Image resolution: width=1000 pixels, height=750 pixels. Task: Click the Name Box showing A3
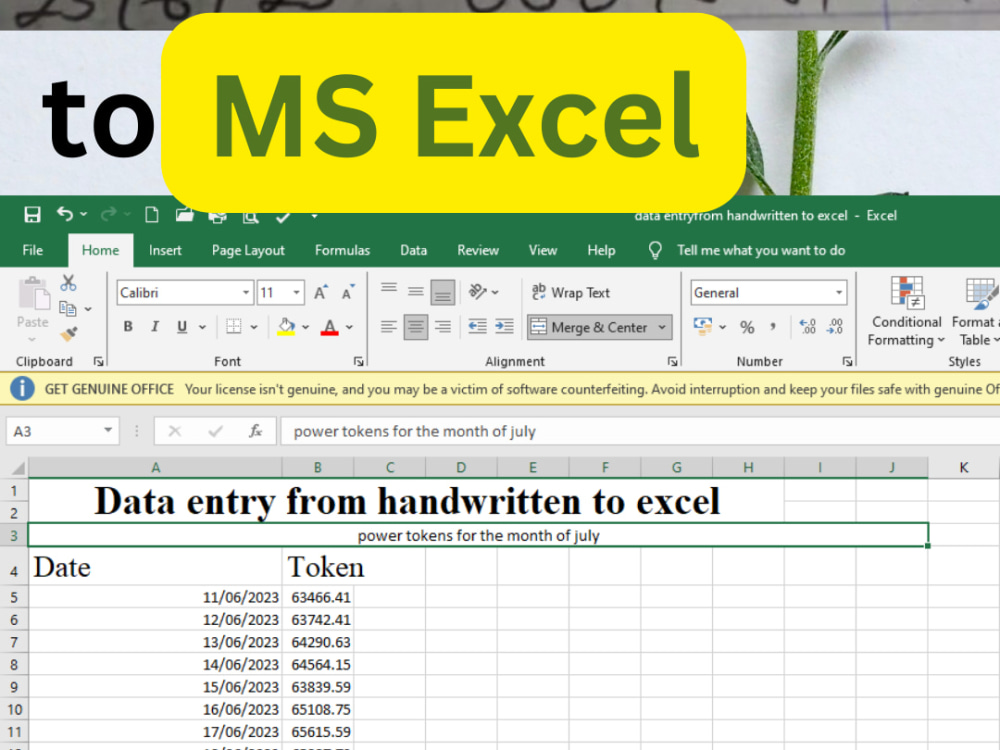pos(55,431)
